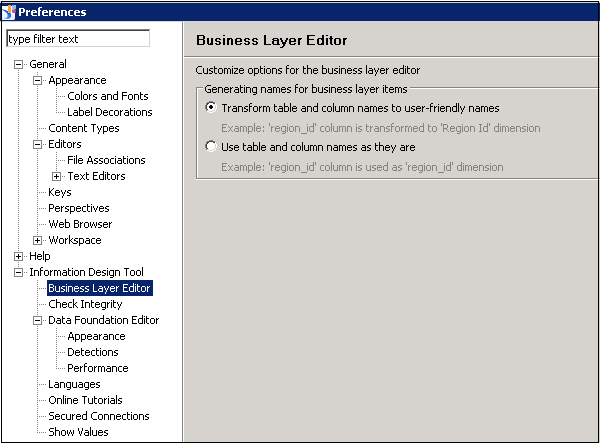Open the Secured Connections page
Screen dimensions: 600x443
(x=98, y=416)
